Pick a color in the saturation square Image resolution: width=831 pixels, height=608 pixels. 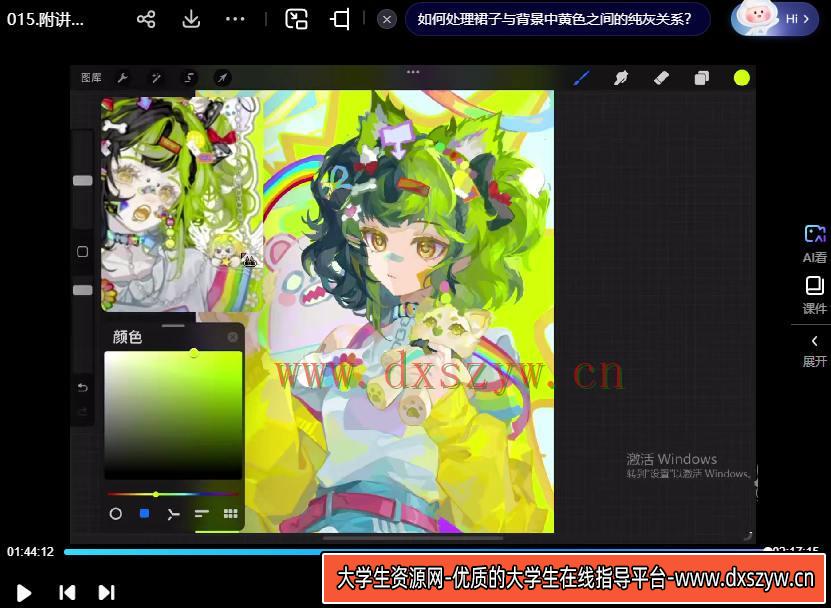click(173, 415)
